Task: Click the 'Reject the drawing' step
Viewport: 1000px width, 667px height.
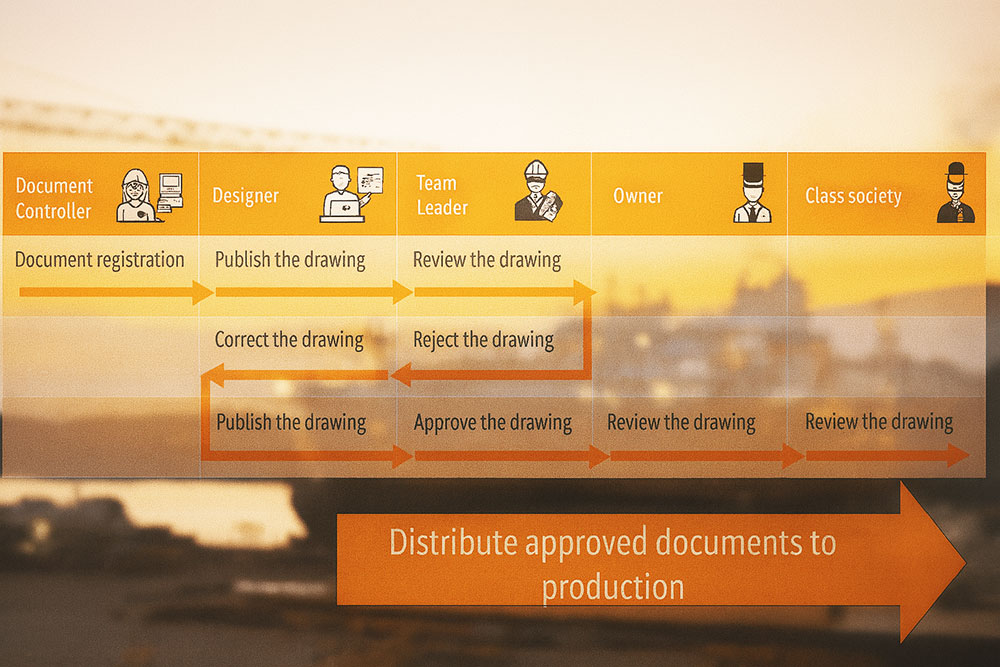Action: [483, 340]
